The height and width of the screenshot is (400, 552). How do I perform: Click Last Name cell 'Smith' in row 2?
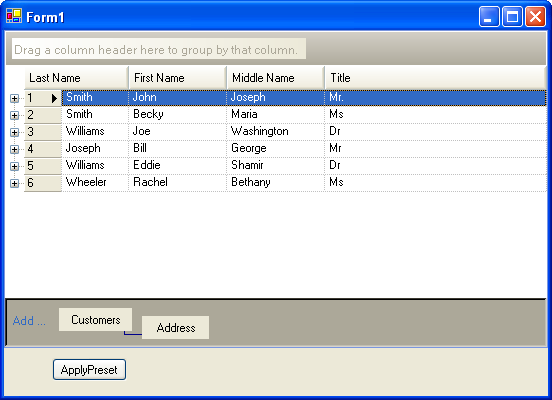tap(95, 114)
